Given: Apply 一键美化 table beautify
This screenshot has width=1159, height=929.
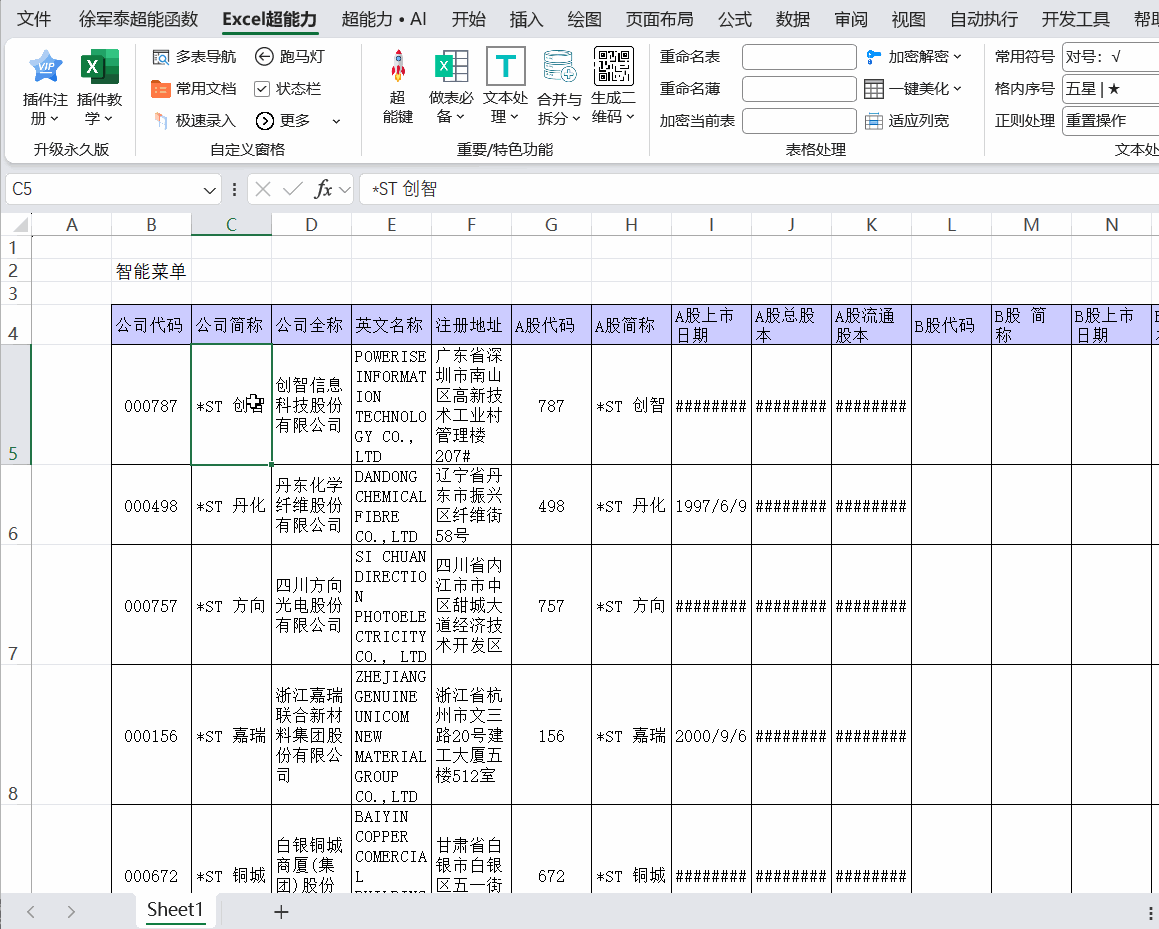Looking at the screenshot, I should click(914, 89).
